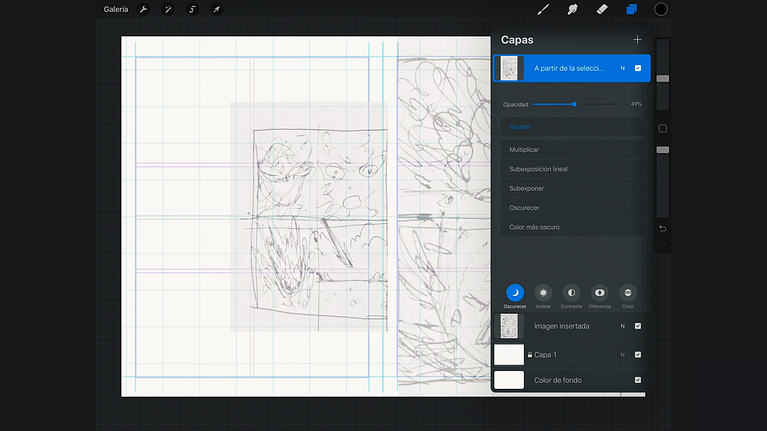The image size is (767, 431).
Task: Hide the Imagen insertada layer
Action: pos(638,326)
